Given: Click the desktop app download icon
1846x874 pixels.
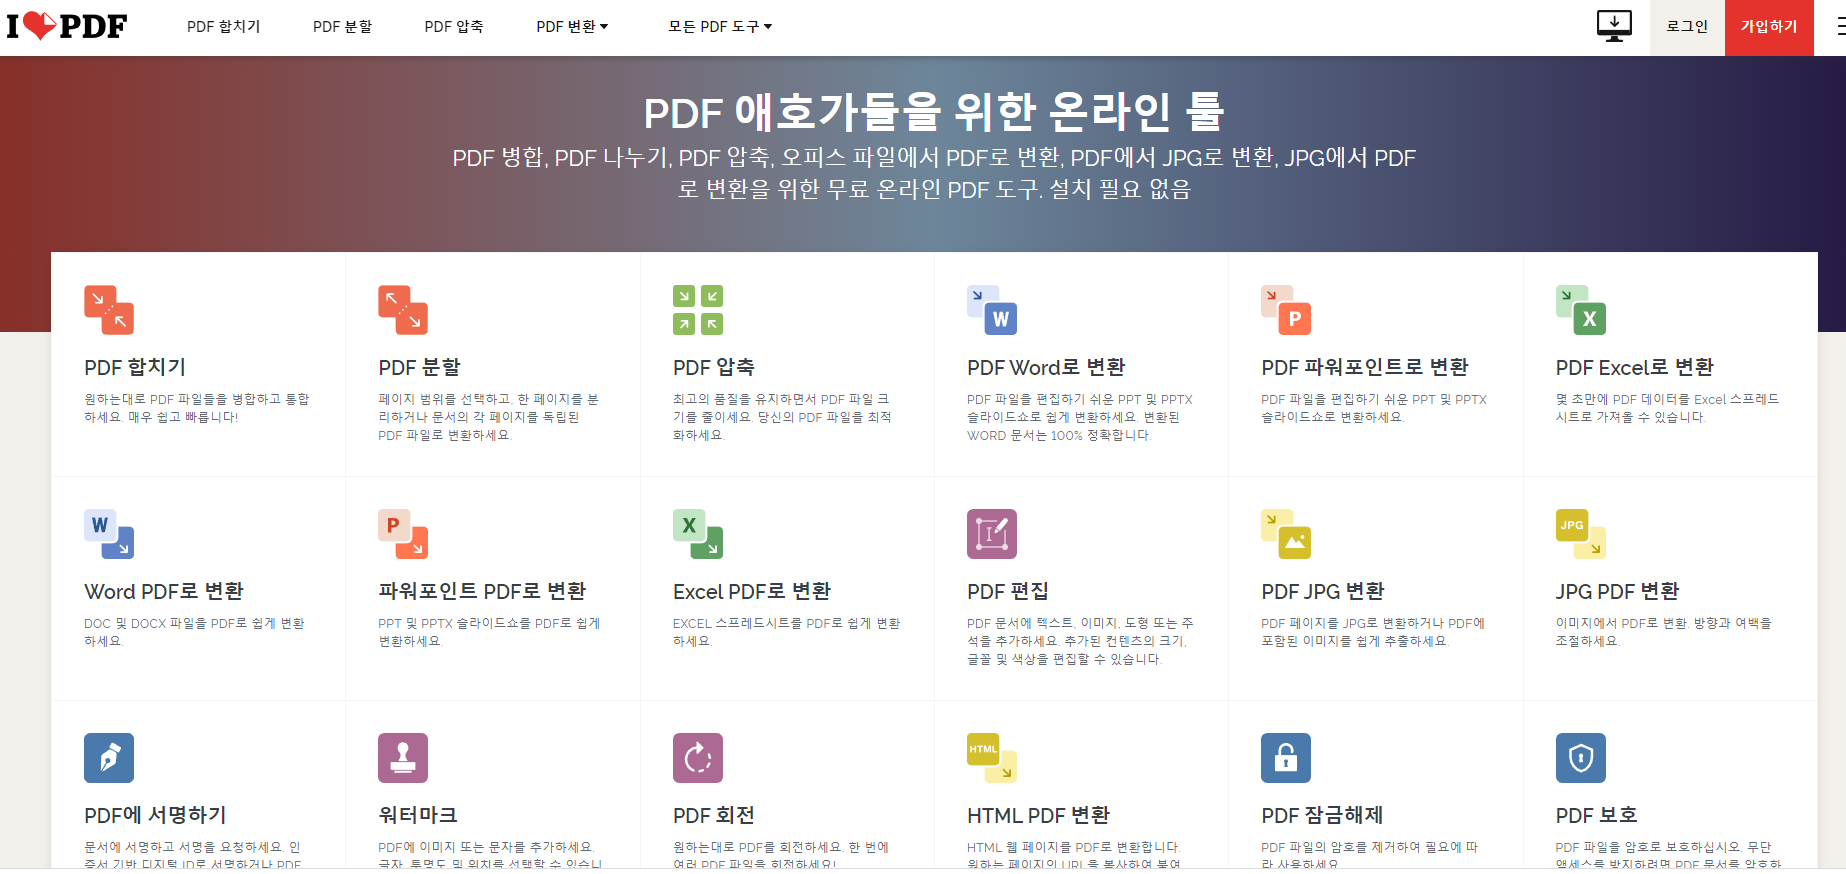Looking at the screenshot, I should click(x=1614, y=26).
